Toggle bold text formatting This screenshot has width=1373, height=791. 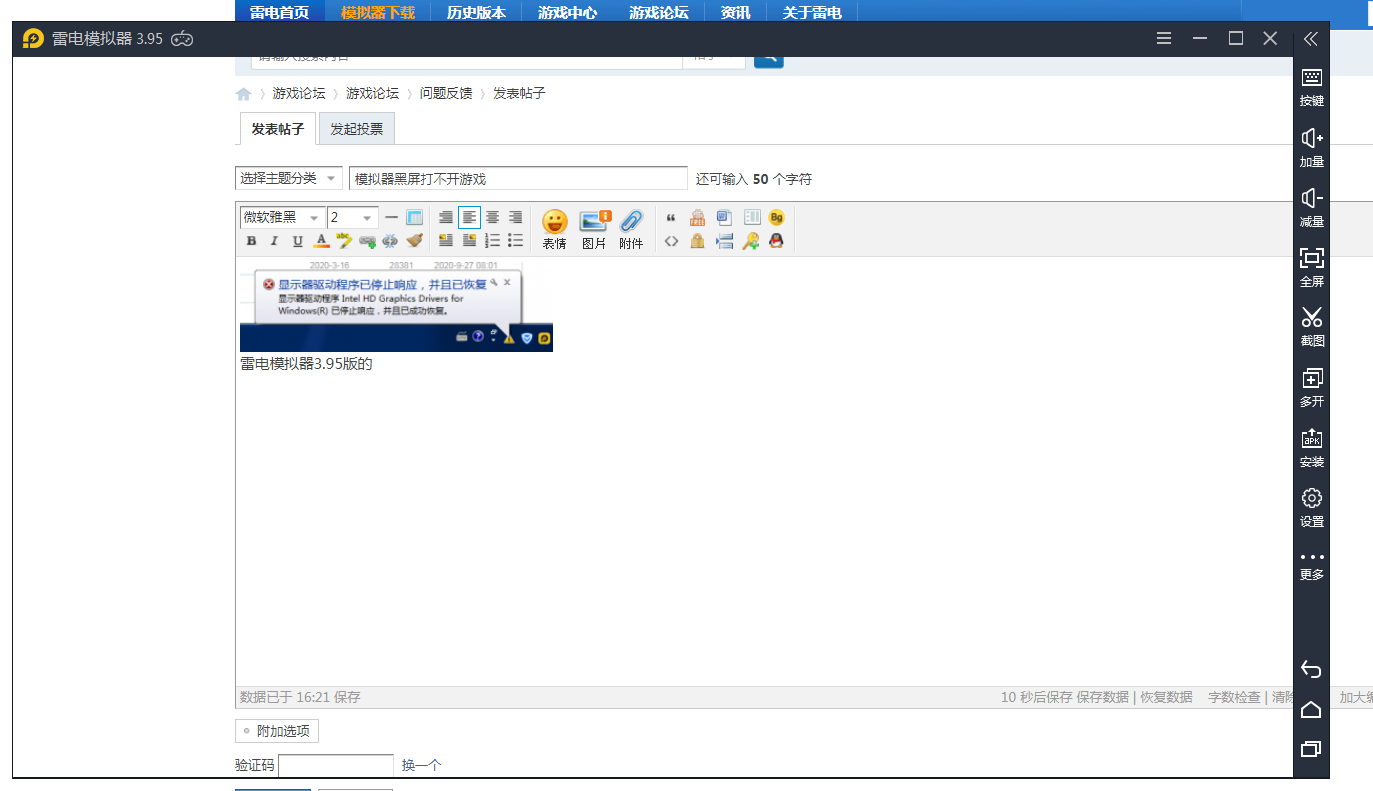[251, 241]
